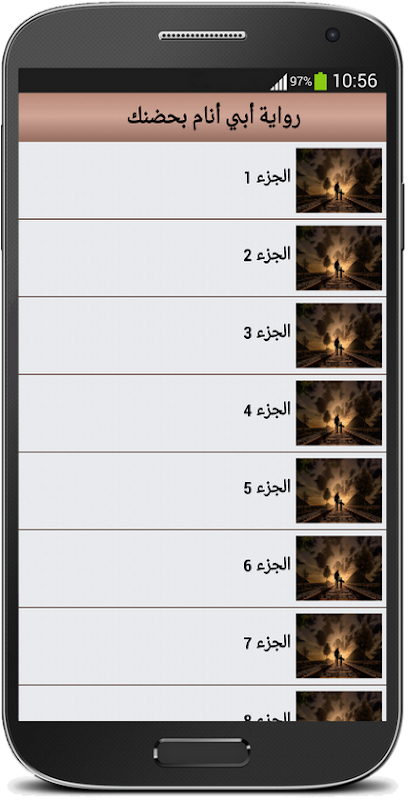408x800 pixels.
Task: Choose the الجزء 6 entry
Action: [202, 568]
